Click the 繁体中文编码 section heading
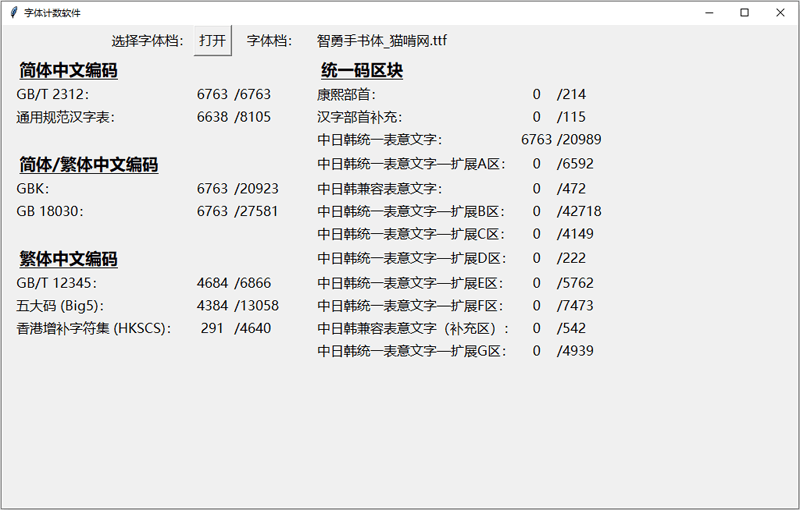 68,260
